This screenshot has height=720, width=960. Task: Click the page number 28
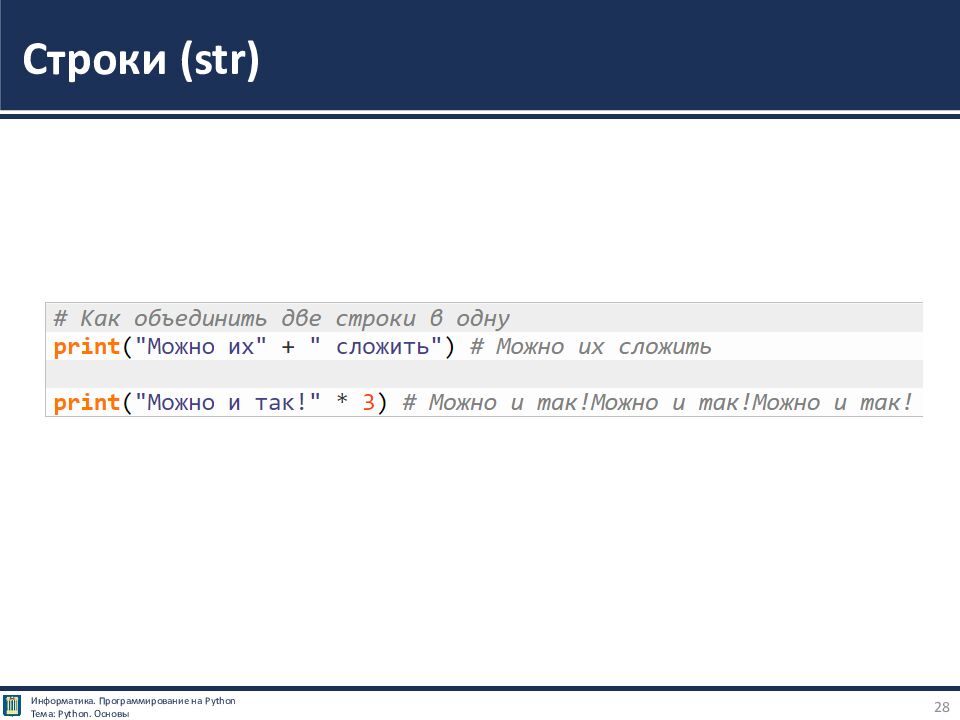pos(941,707)
